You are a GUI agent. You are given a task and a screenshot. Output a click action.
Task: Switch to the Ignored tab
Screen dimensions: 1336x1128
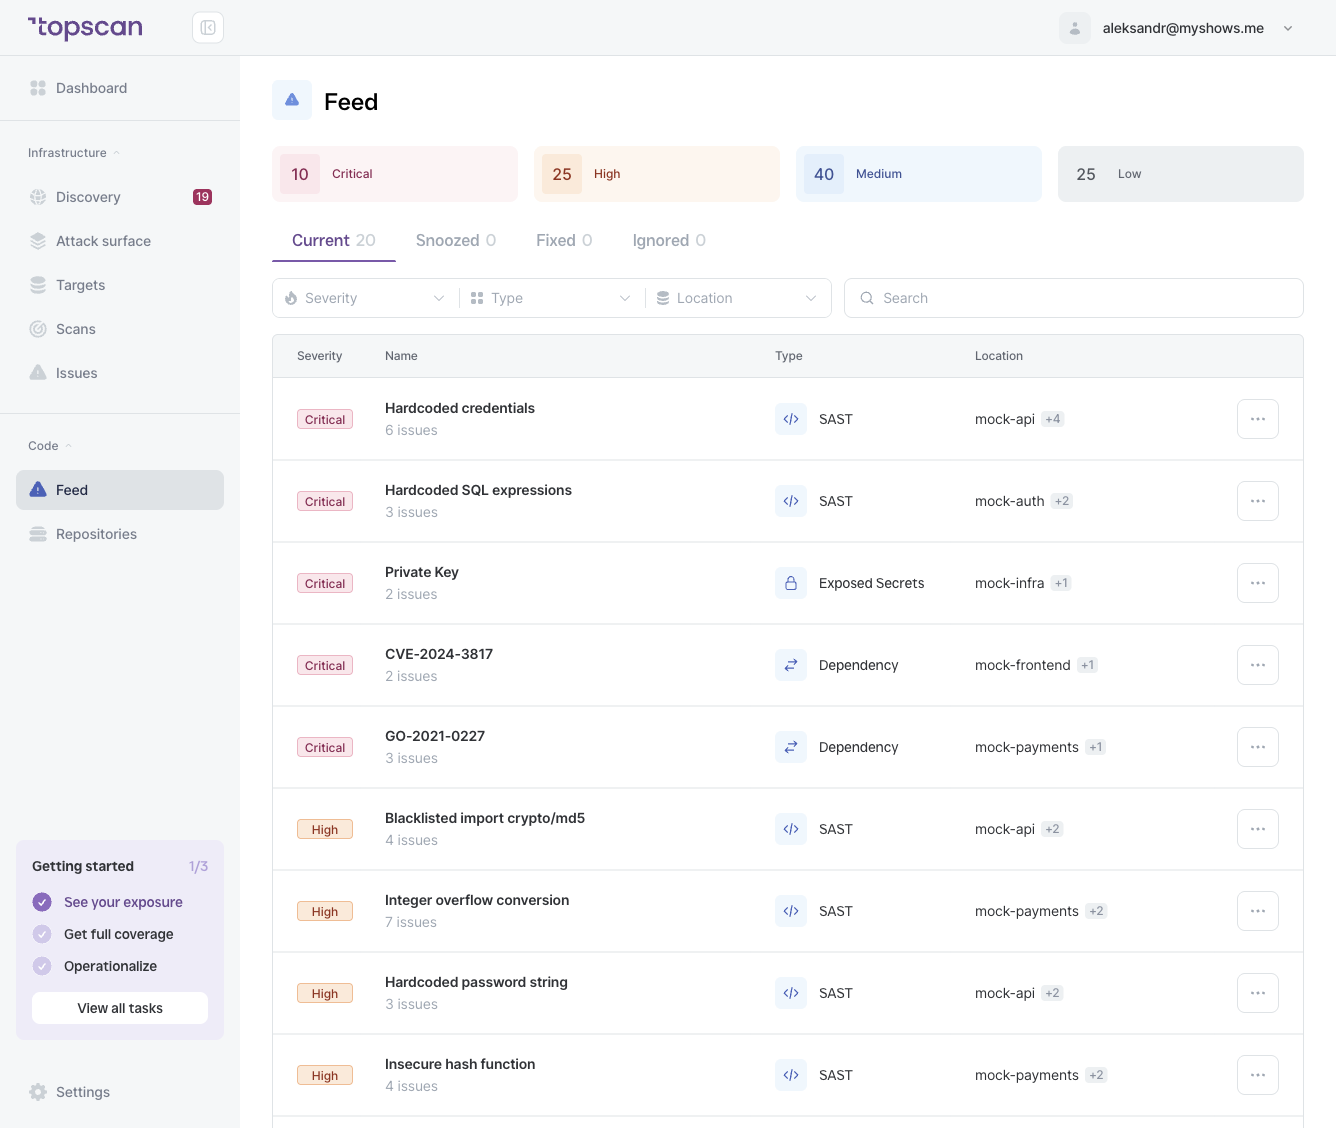pos(669,240)
